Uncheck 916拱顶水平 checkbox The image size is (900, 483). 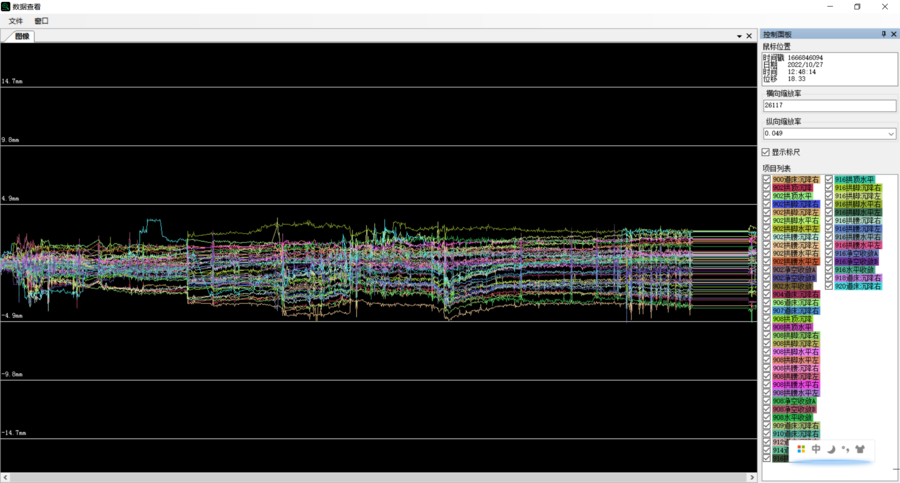pyautogui.click(x=829, y=179)
